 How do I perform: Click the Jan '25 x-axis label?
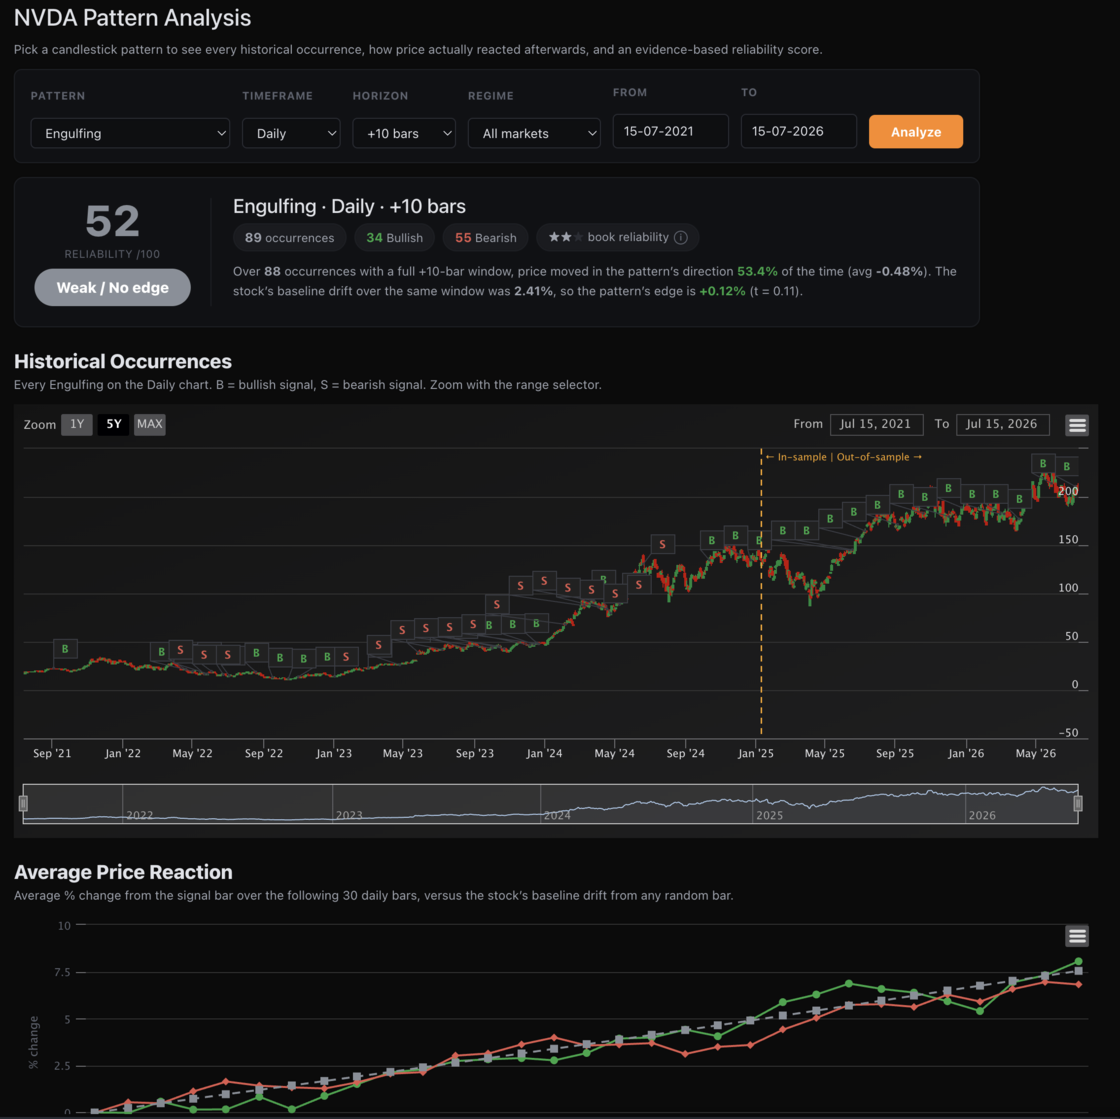756,753
